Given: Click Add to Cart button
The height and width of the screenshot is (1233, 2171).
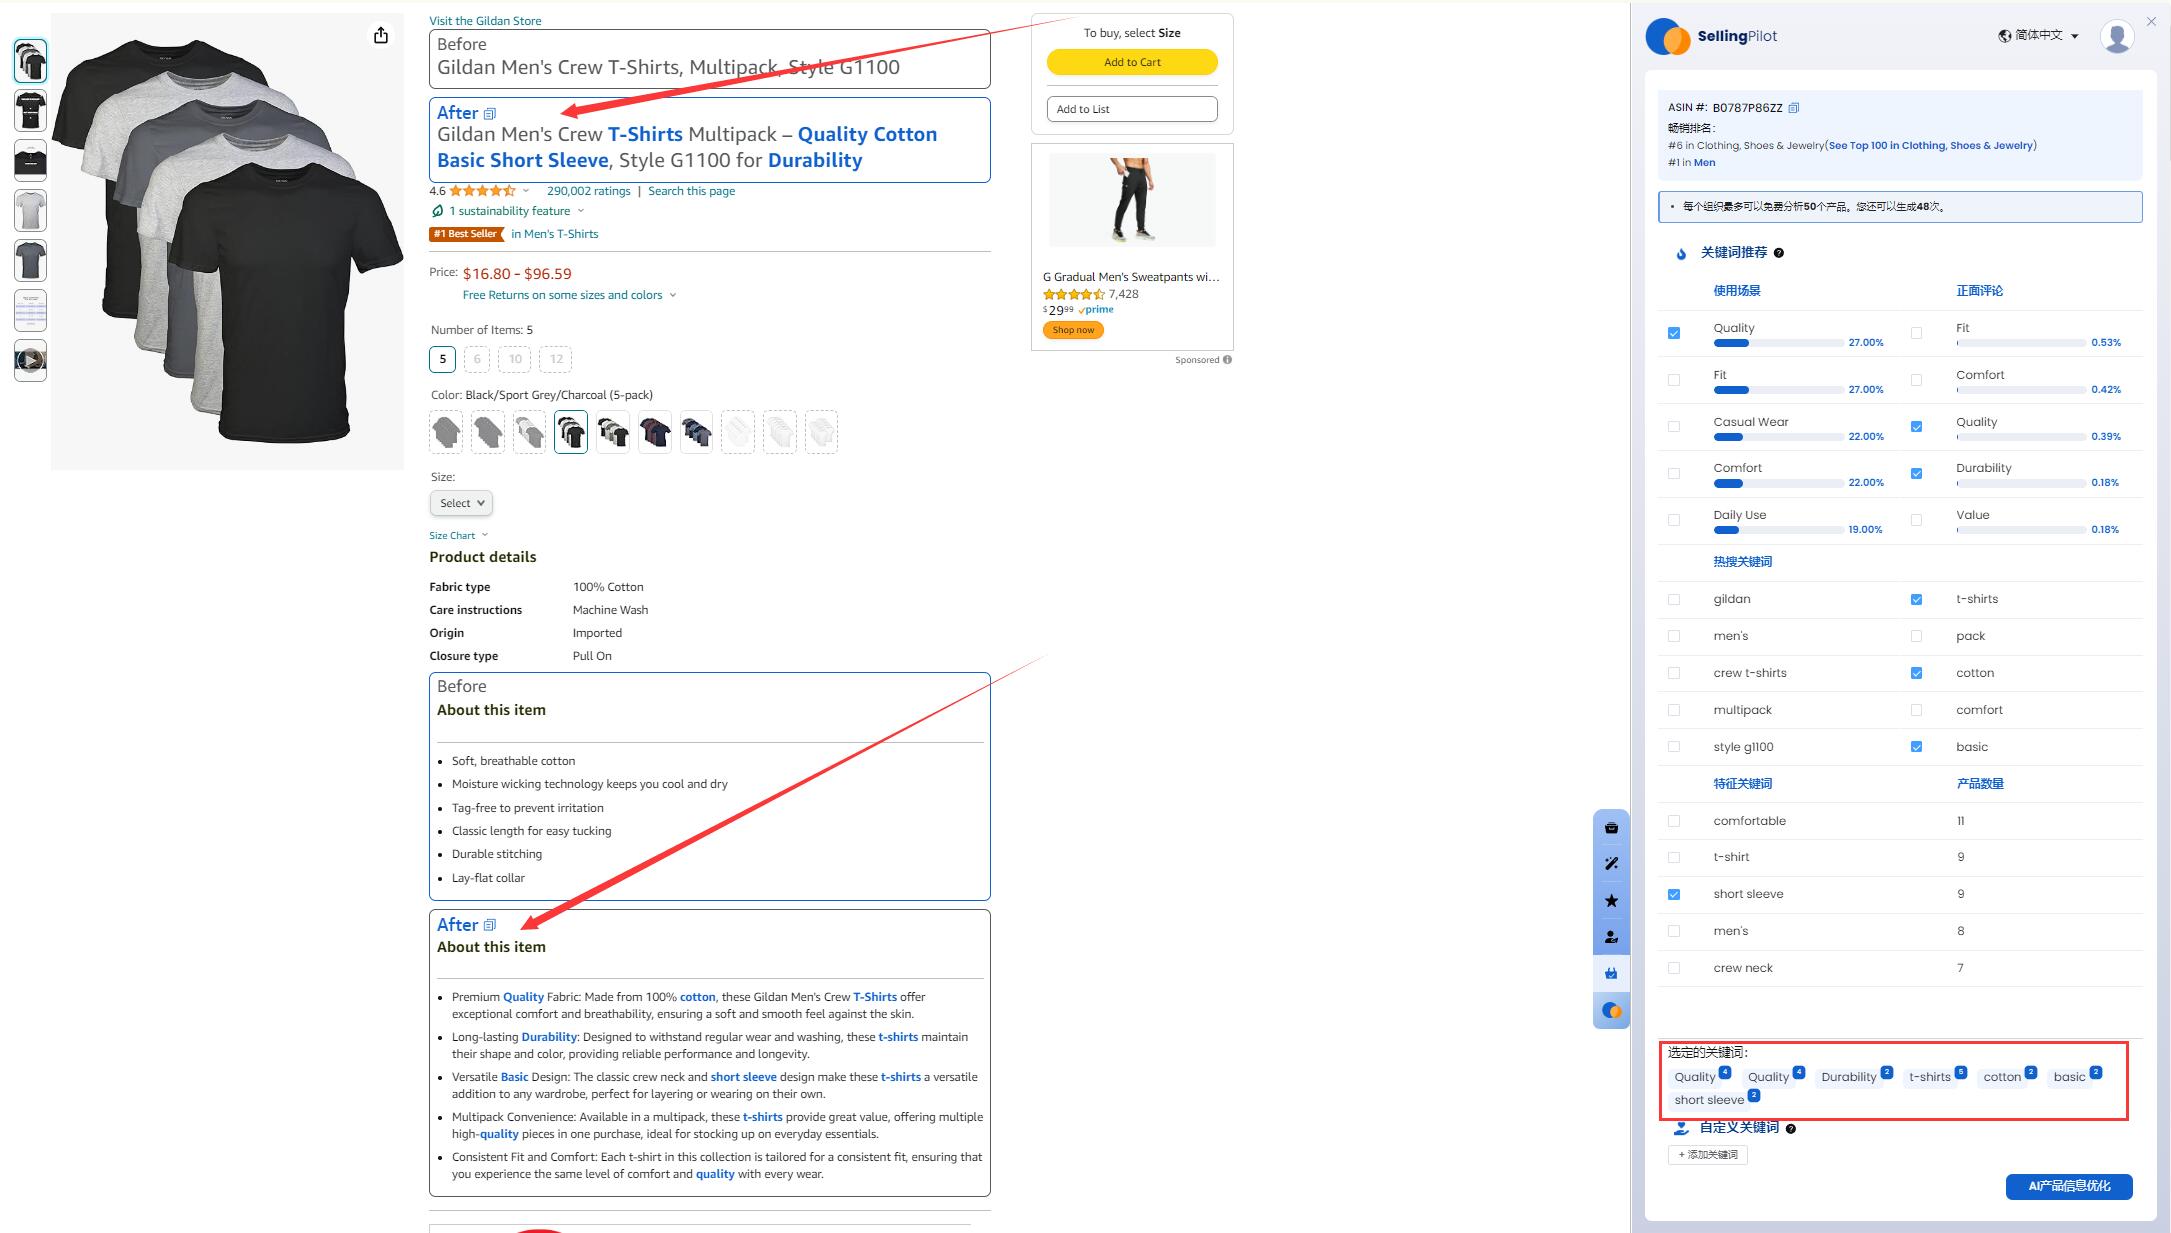Looking at the screenshot, I should pyautogui.click(x=1132, y=62).
